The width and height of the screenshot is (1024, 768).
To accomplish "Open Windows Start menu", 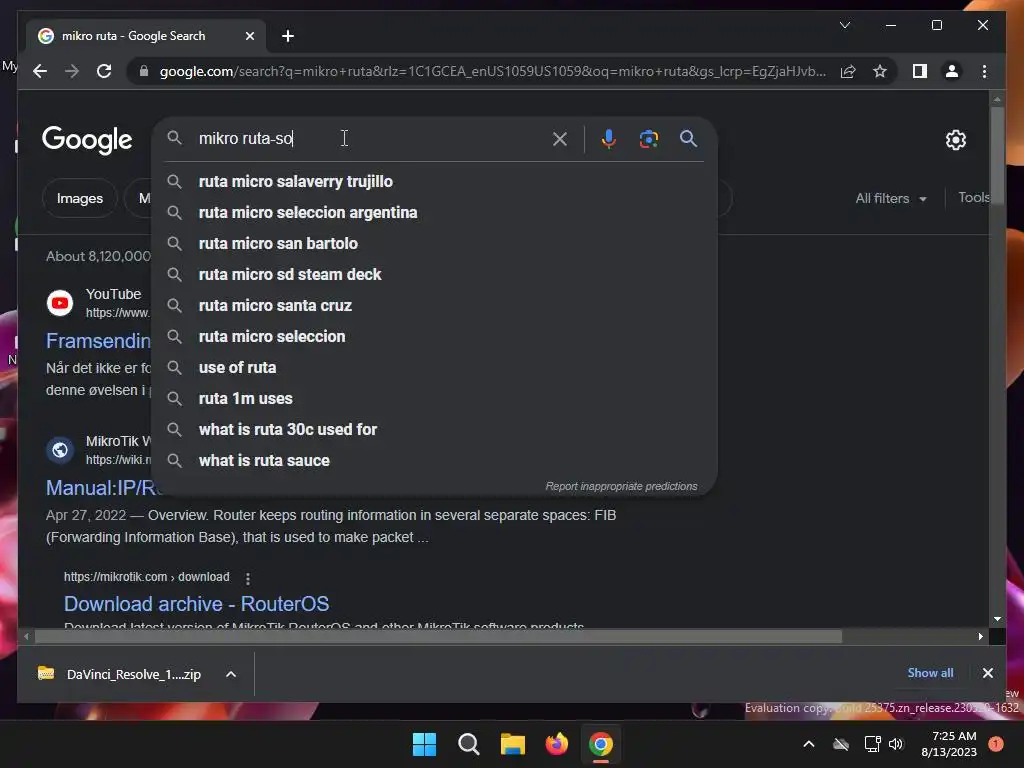I will 424,744.
